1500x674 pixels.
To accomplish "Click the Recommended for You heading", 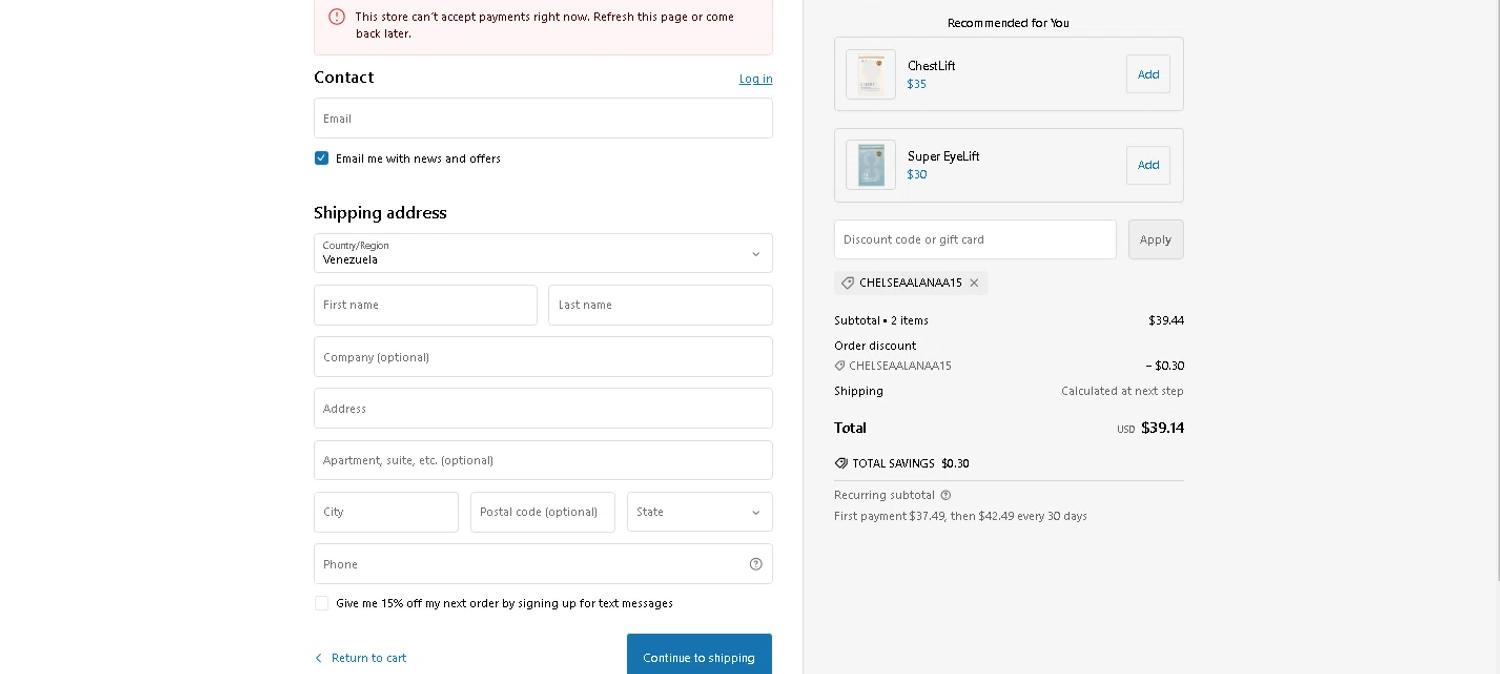I will coord(1008,23).
